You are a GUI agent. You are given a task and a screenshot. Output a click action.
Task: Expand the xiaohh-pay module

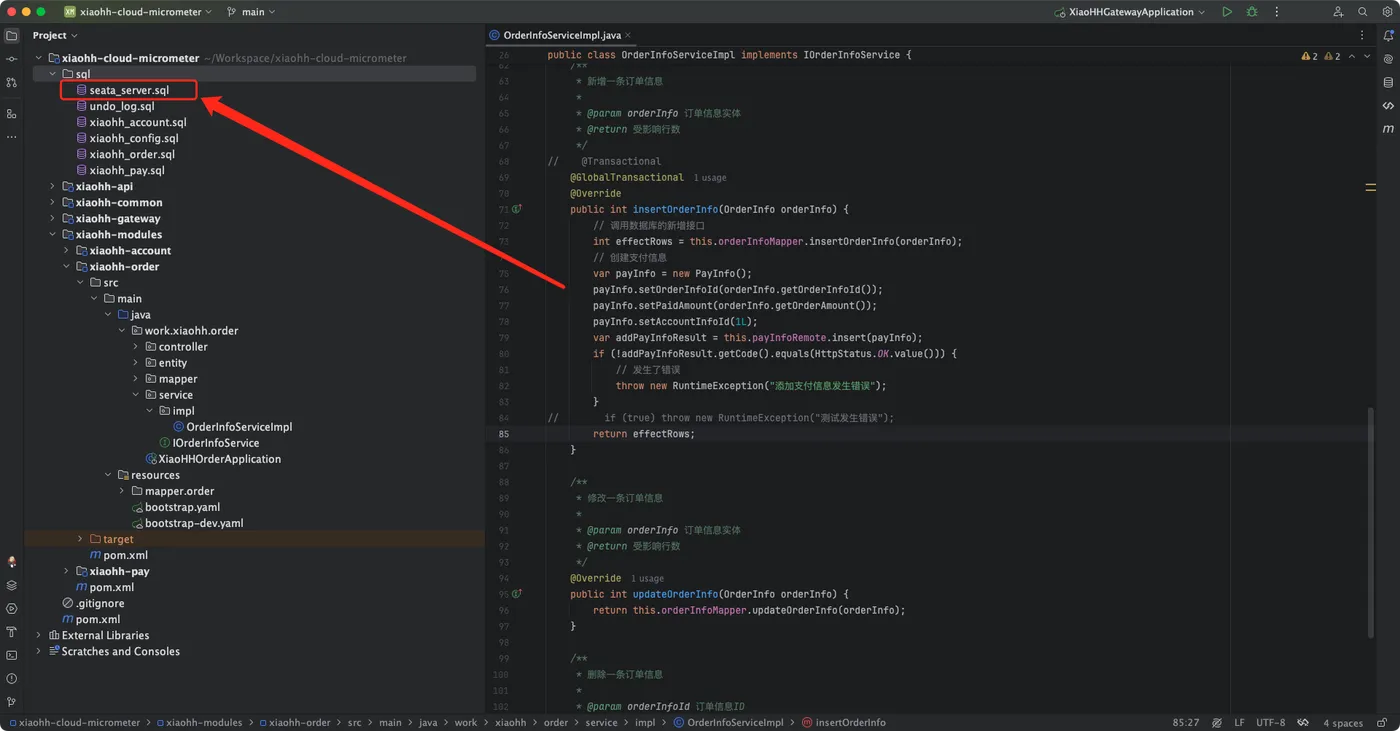pyautogui.click(x=67, y=571)
